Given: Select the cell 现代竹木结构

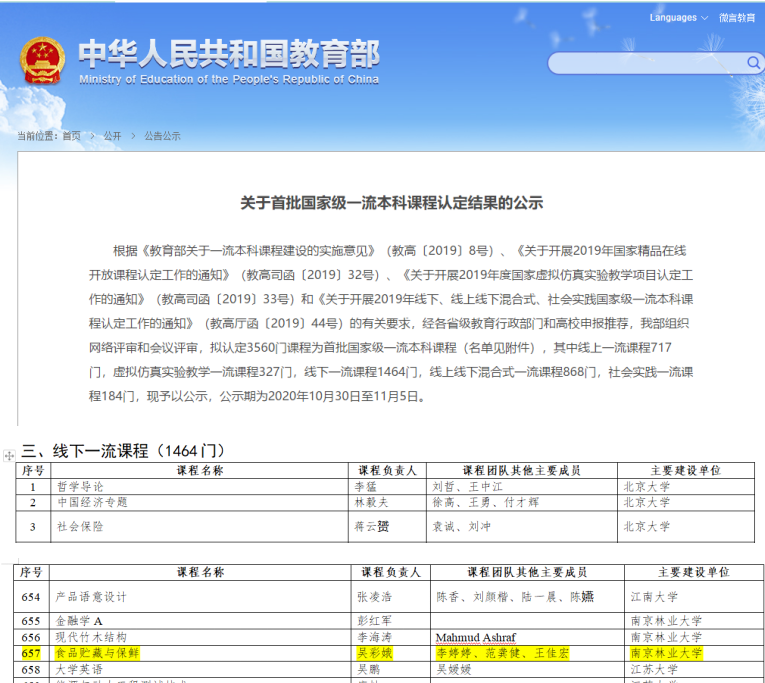Looking at the screenshot, I should tap(200, 637).
